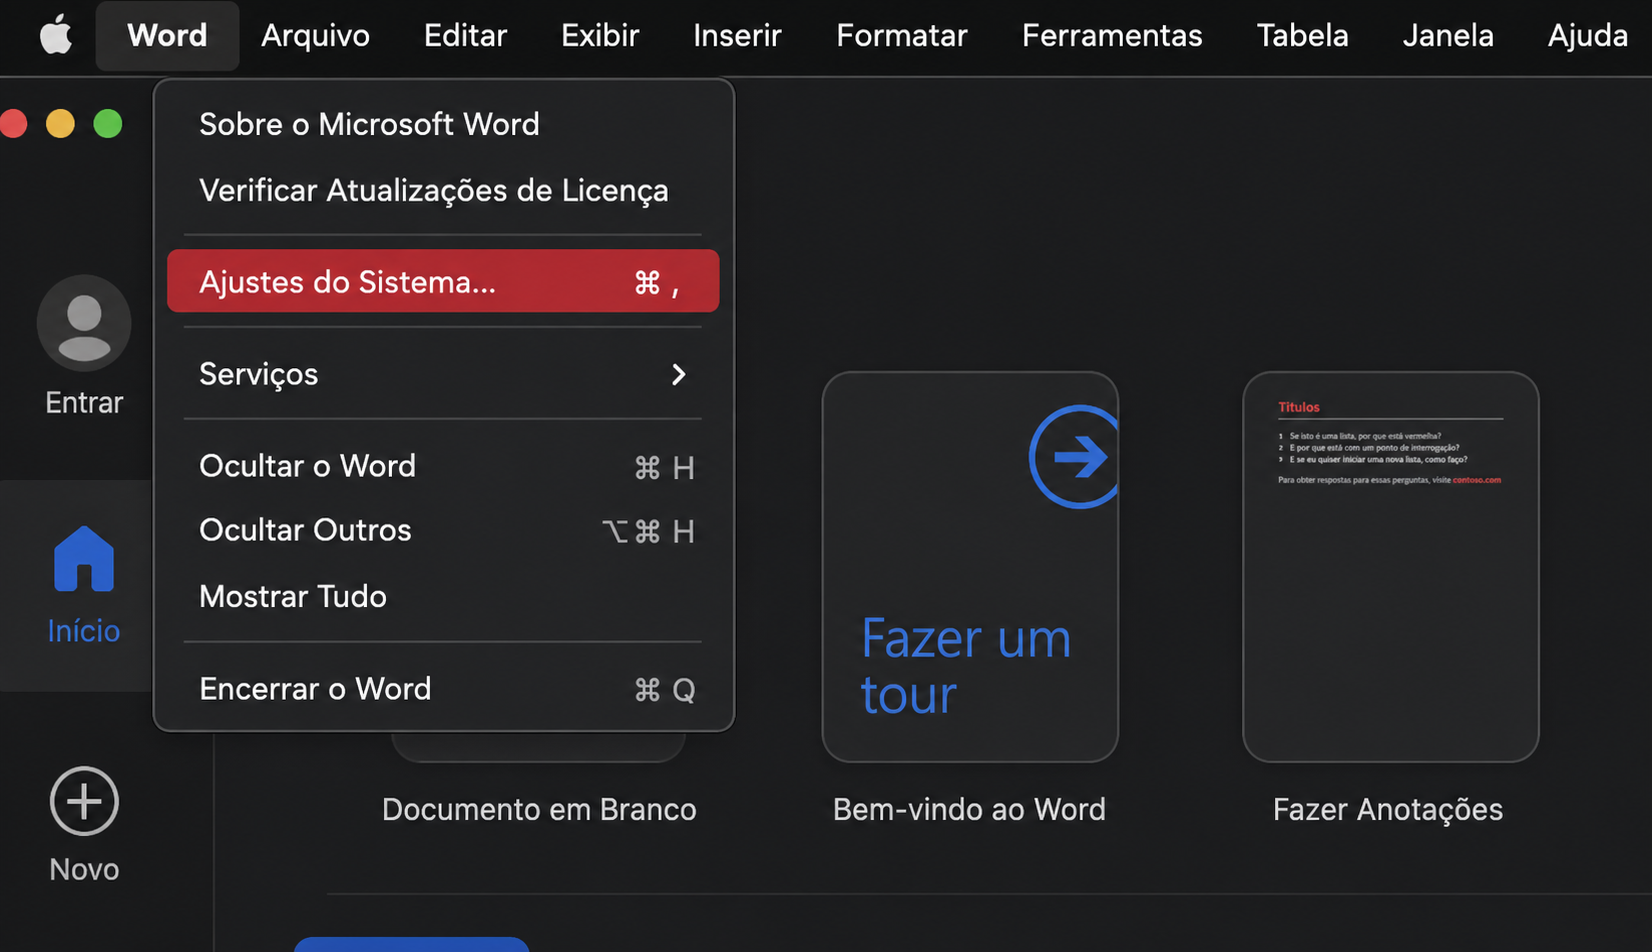
Task: Open the Ferramentas menu
Action: (x=1112, y=36)
